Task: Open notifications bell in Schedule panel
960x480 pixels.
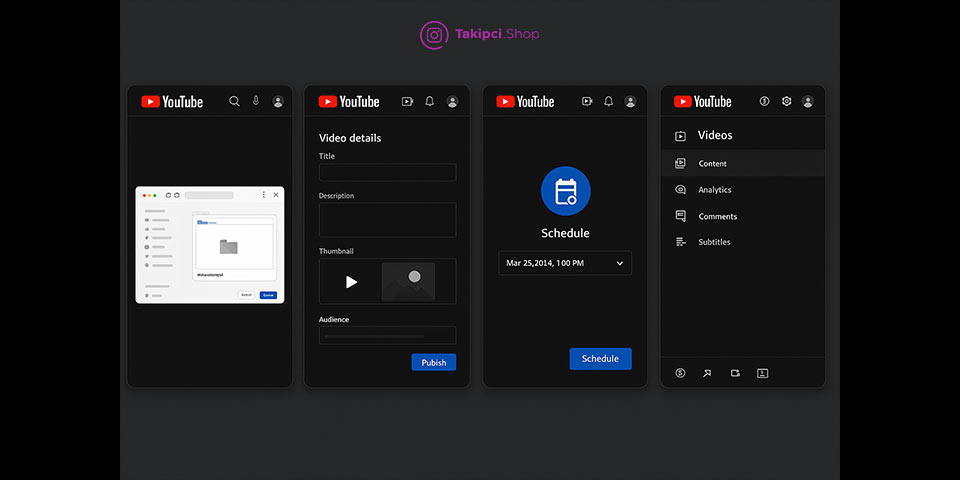Action: pos(609,102)
